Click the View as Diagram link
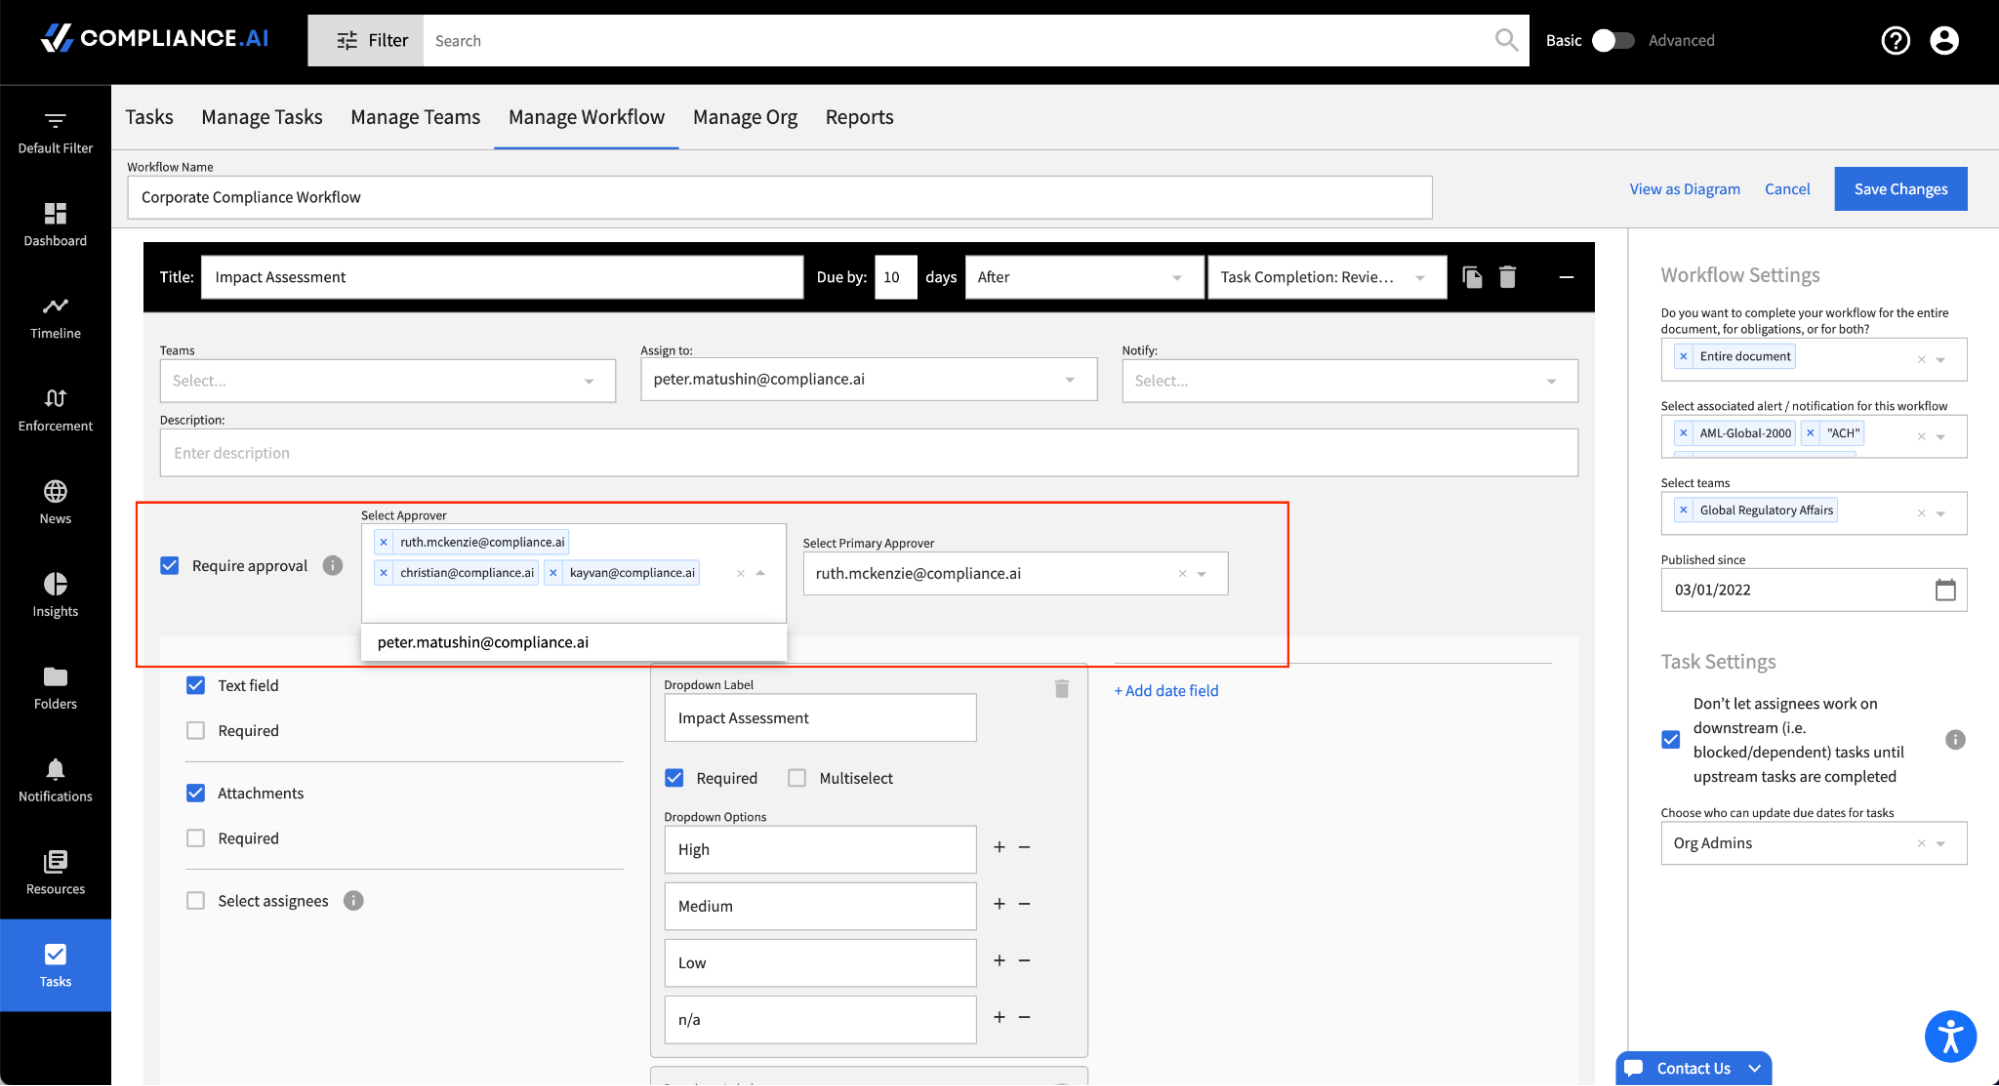Screen dimensions: 1999x1086 1684,189
